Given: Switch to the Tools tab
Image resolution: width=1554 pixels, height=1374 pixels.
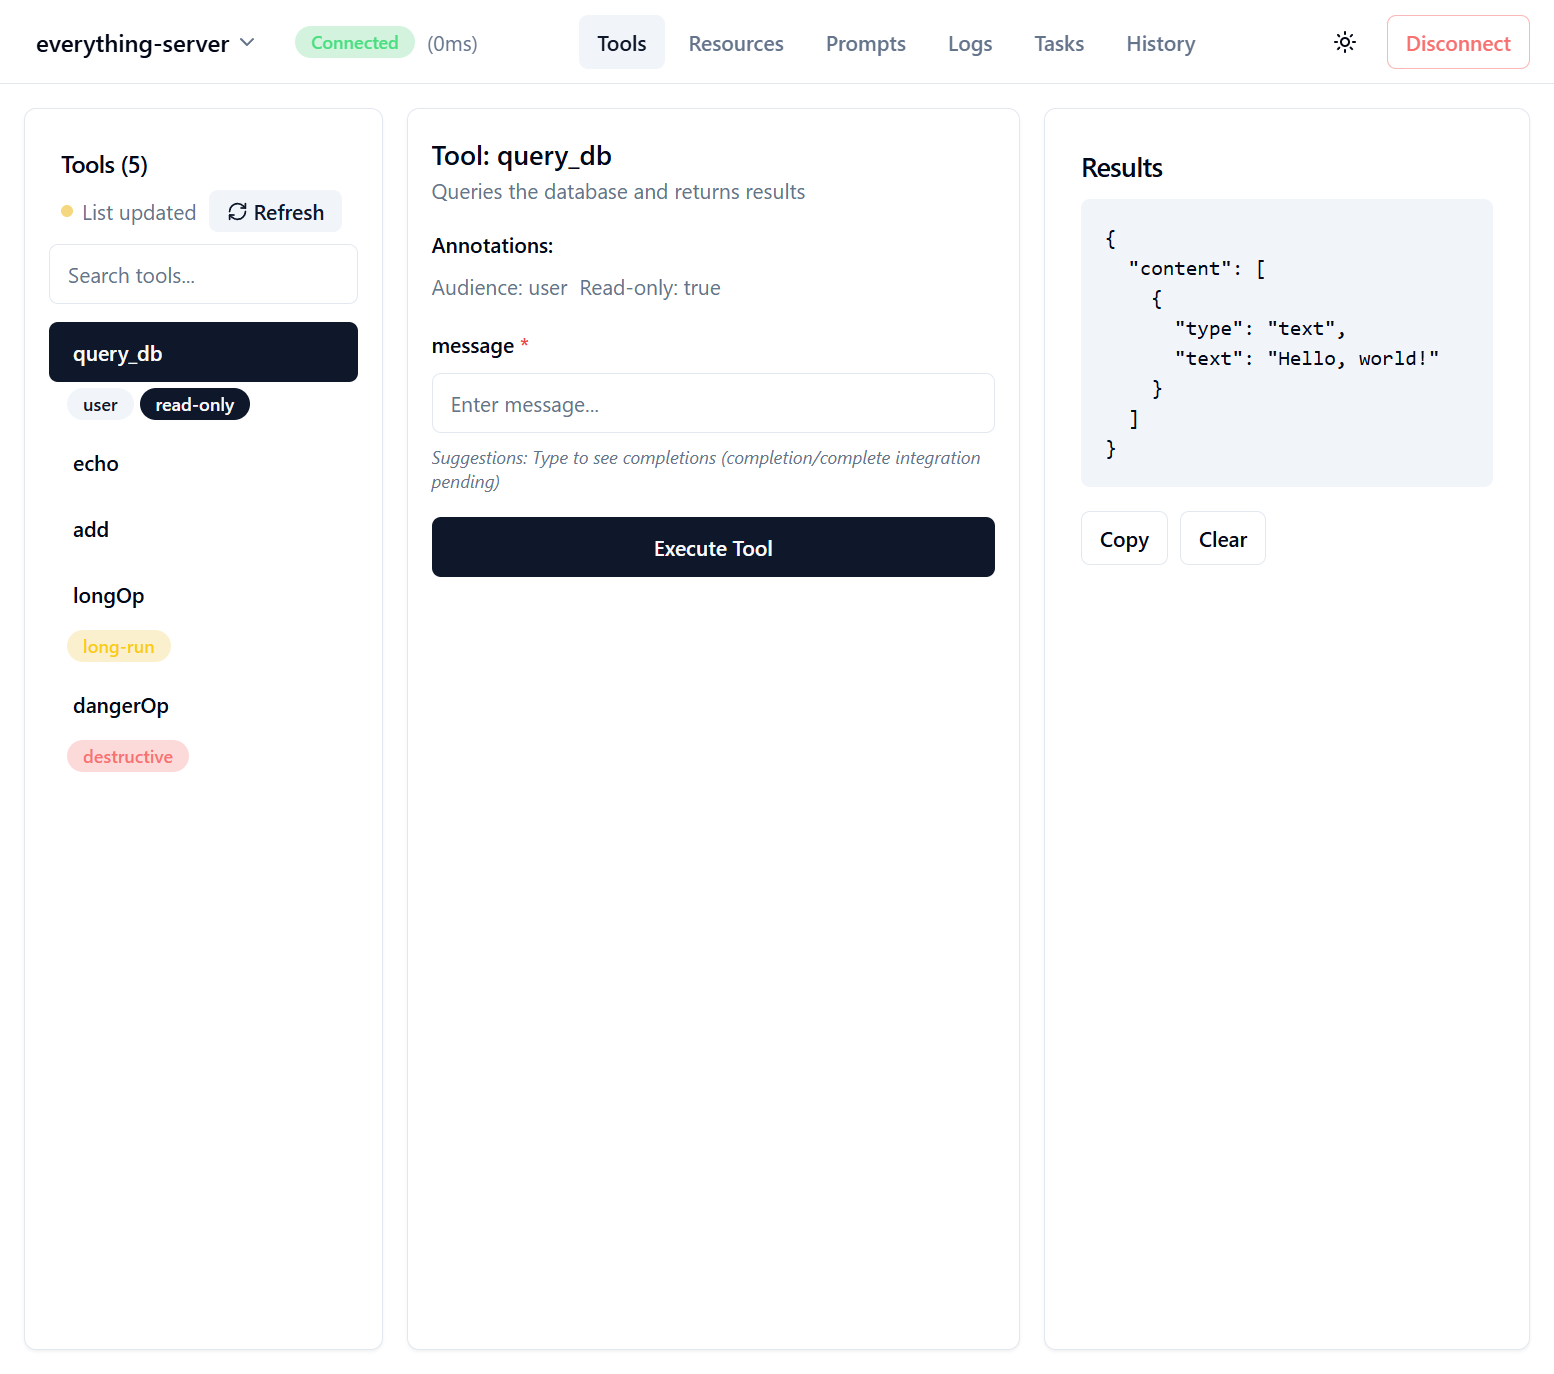Looking at the screenshot, I should (x=622, y=43).
